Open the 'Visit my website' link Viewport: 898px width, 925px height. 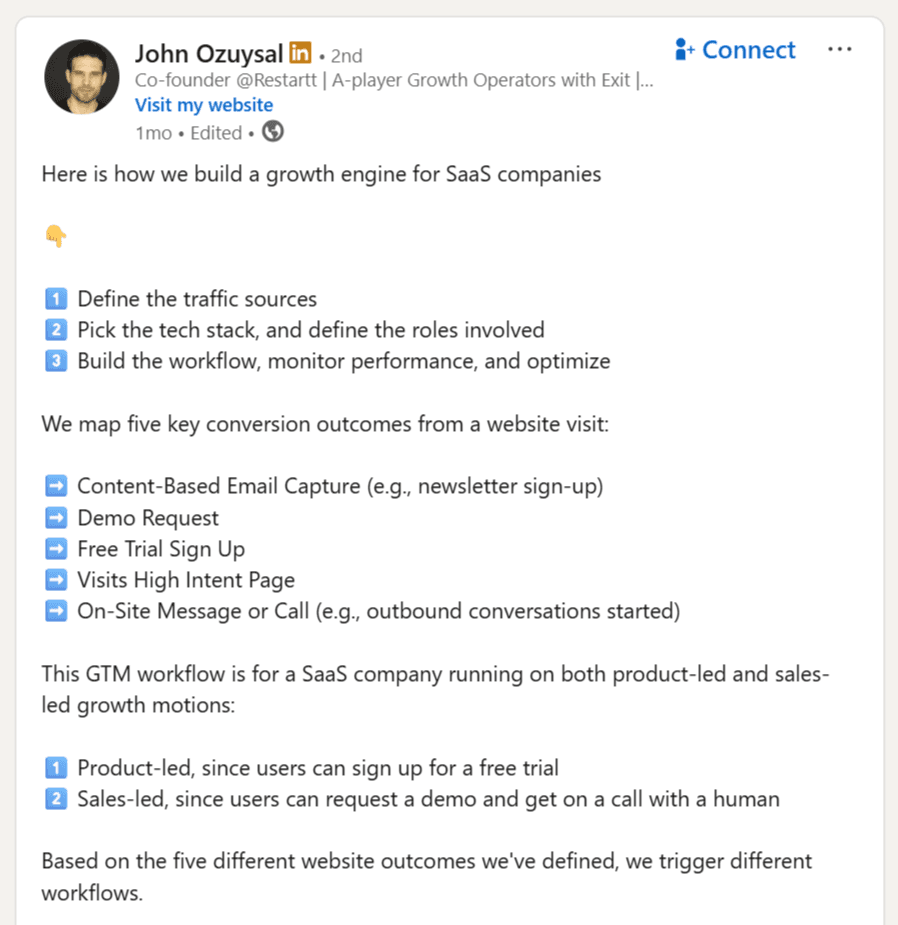pos(203,105)
